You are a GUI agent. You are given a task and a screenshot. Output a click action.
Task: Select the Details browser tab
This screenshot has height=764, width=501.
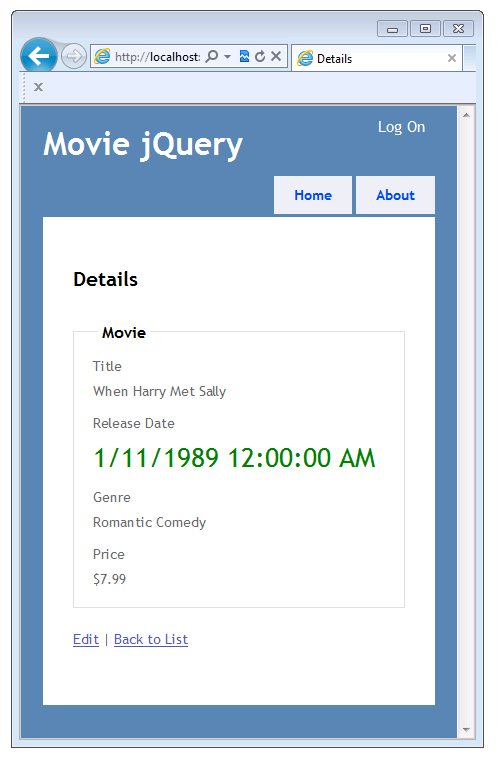[x=377, y=58]
